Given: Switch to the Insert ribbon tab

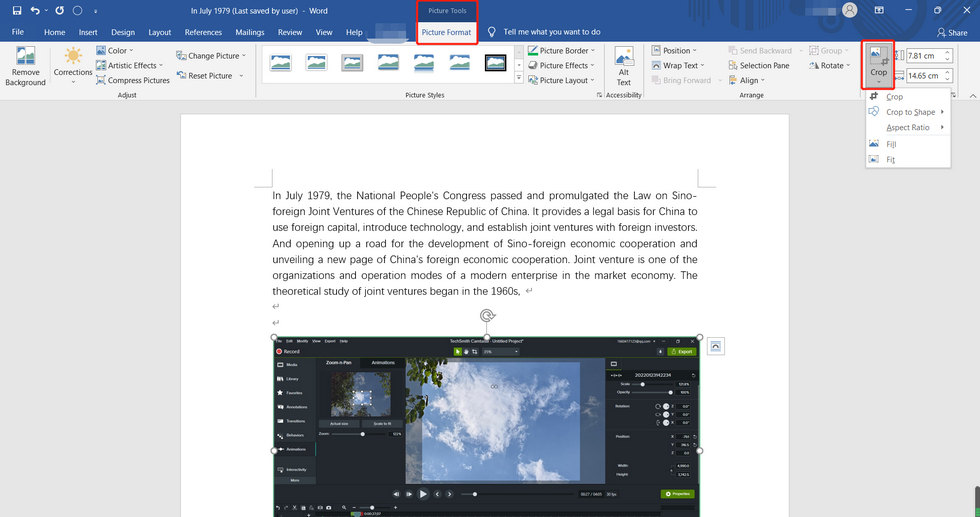Looking at the screenshot, I should click(x=88, y=32).
